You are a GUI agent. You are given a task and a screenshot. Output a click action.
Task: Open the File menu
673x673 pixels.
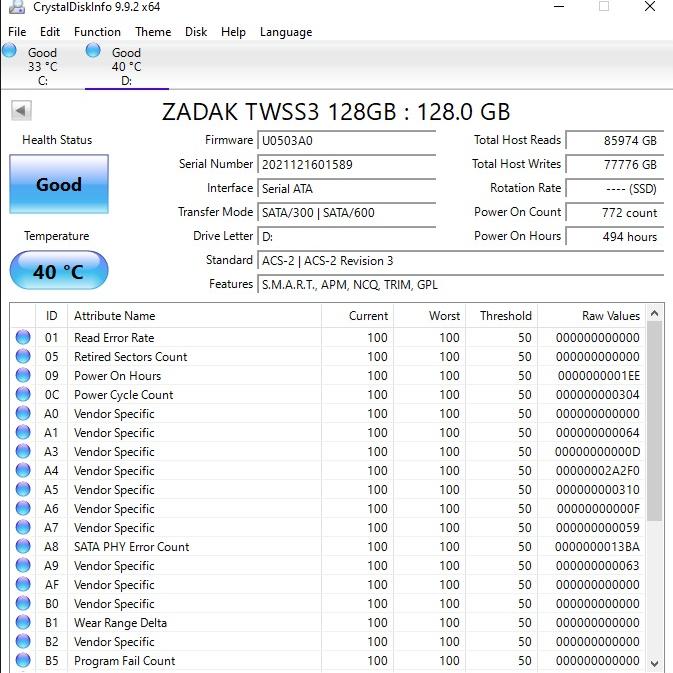coord(17,32)
